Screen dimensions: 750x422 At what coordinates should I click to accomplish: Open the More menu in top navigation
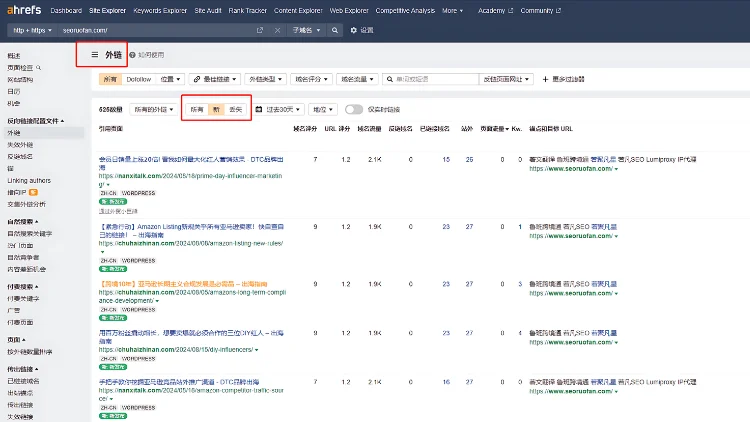click(x=452, y=11)
